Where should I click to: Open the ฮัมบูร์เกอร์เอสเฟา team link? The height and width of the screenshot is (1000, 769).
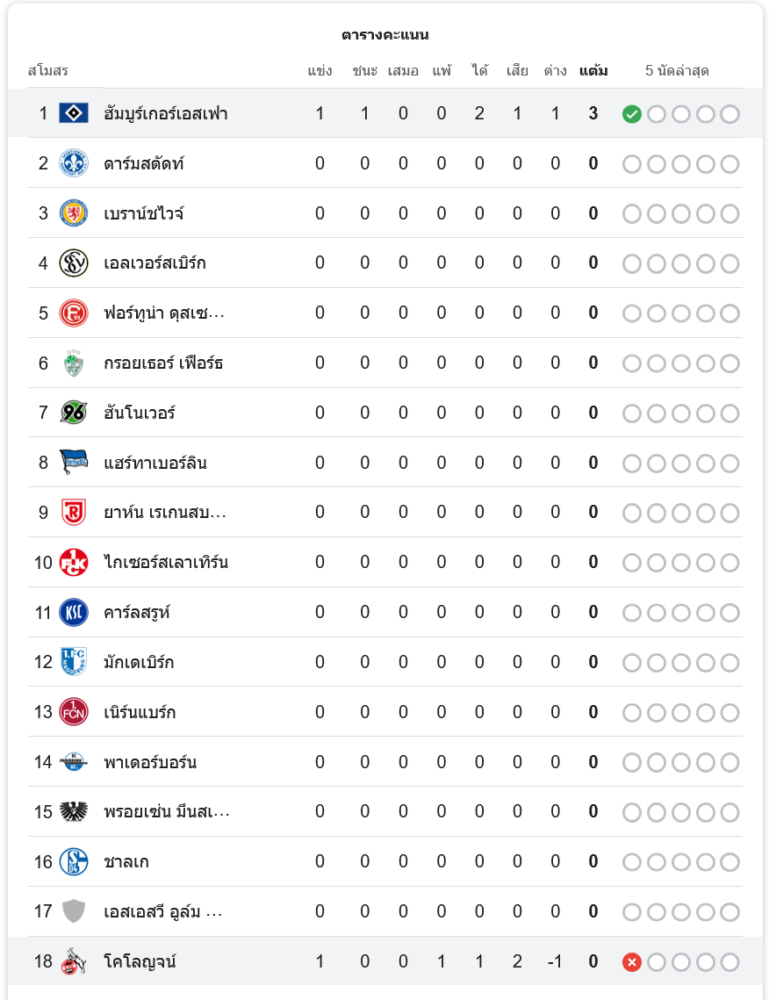(x=166, y=114)
